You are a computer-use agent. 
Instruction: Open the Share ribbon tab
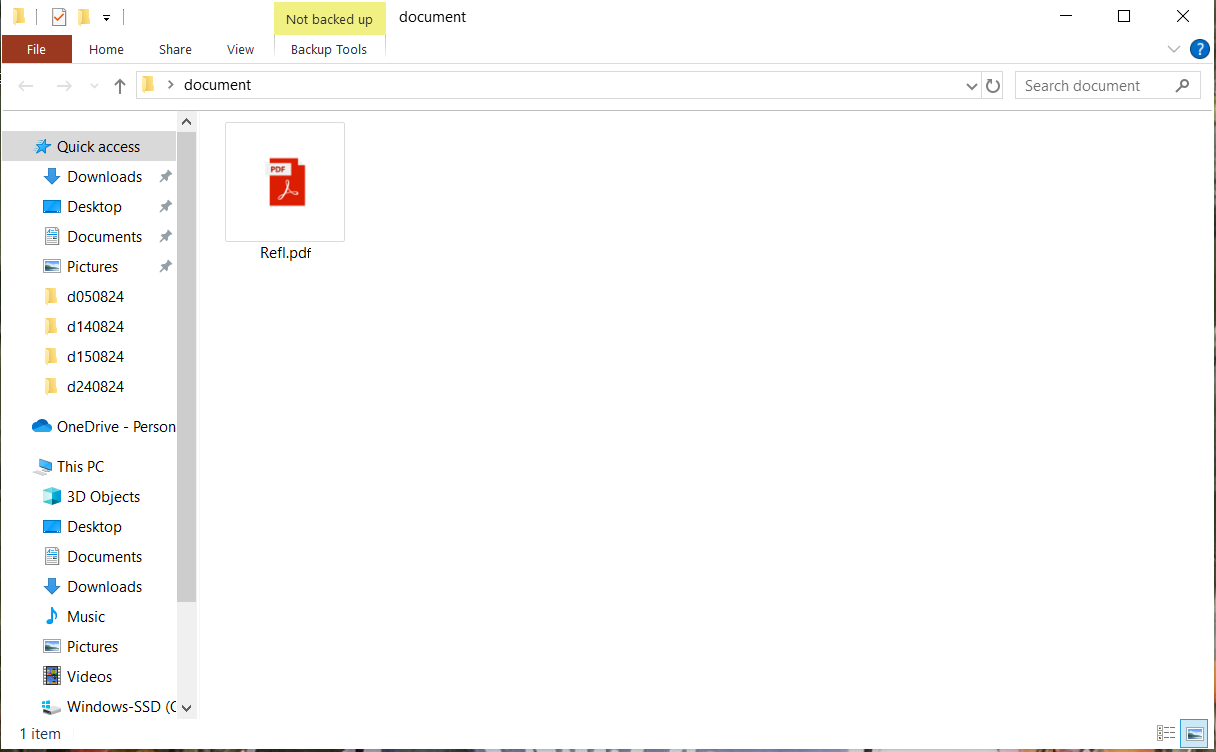(175, 49)
